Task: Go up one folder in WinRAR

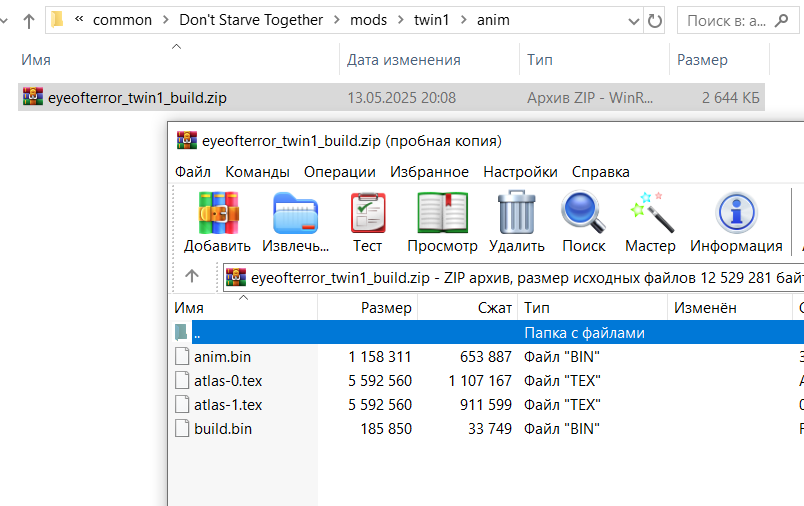Action: (193, 276)
